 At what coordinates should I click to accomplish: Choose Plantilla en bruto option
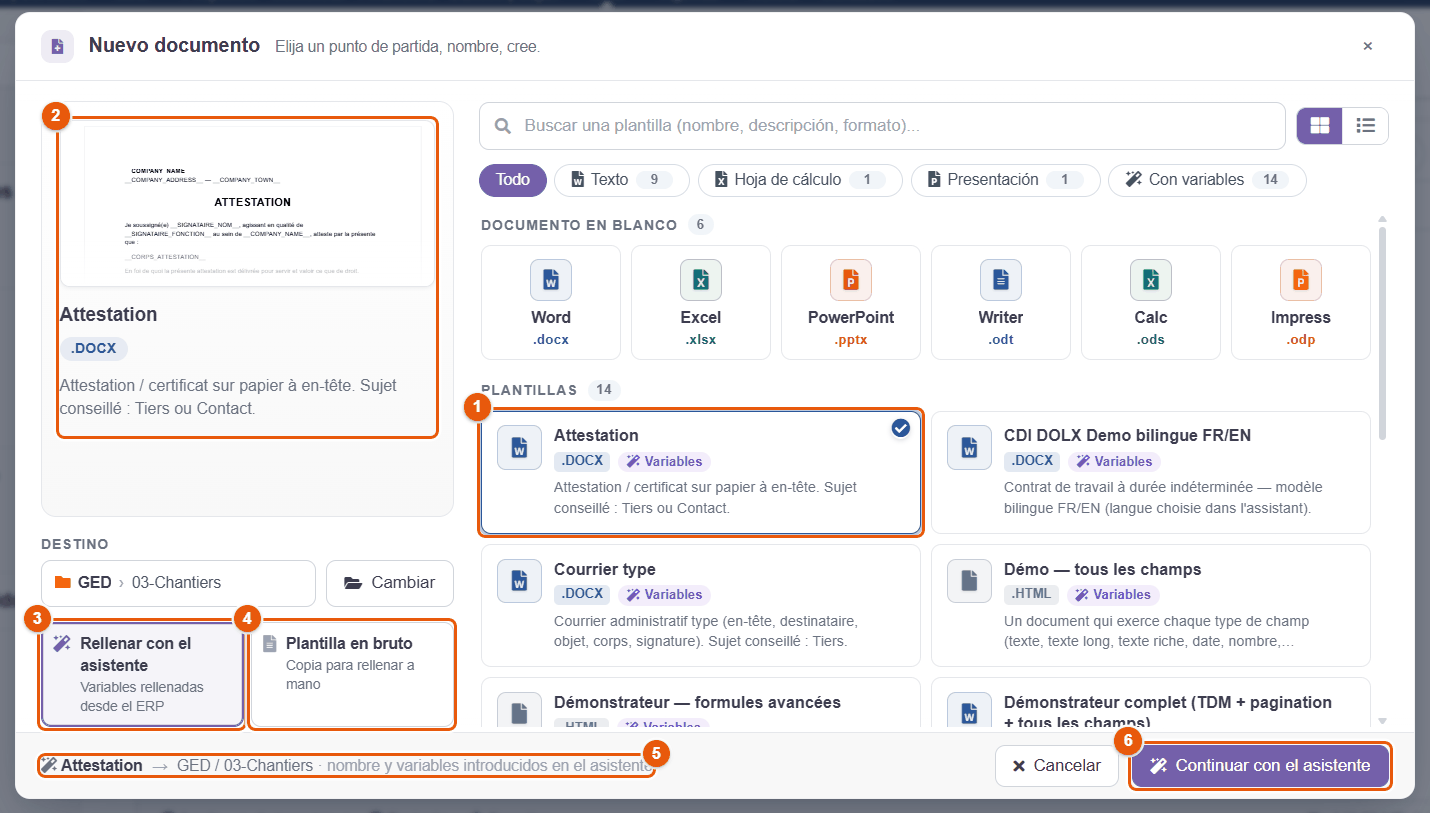[x=352, y=675]
